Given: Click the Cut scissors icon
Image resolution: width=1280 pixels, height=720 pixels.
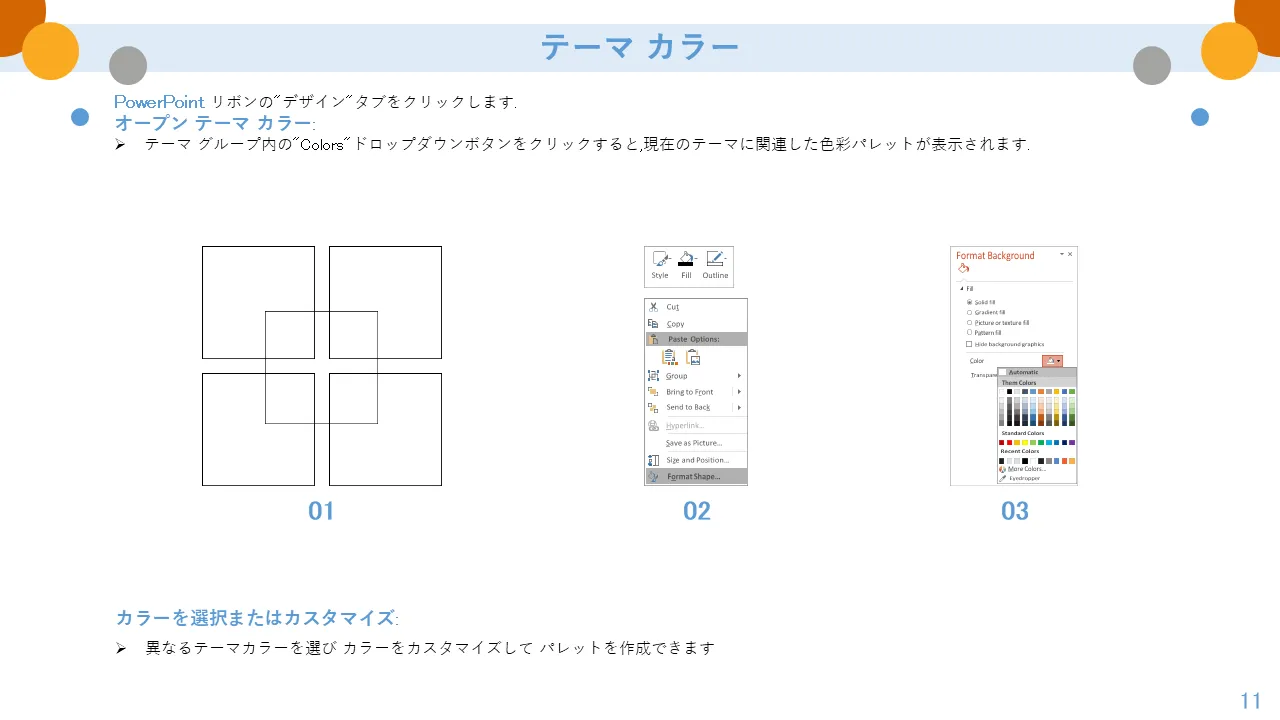Looking at the screenshot, I should [653, 307].
